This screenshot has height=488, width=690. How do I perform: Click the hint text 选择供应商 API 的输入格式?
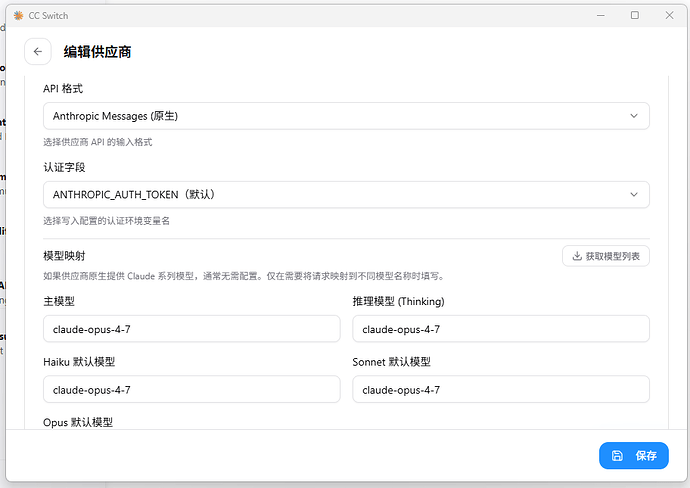98,142
